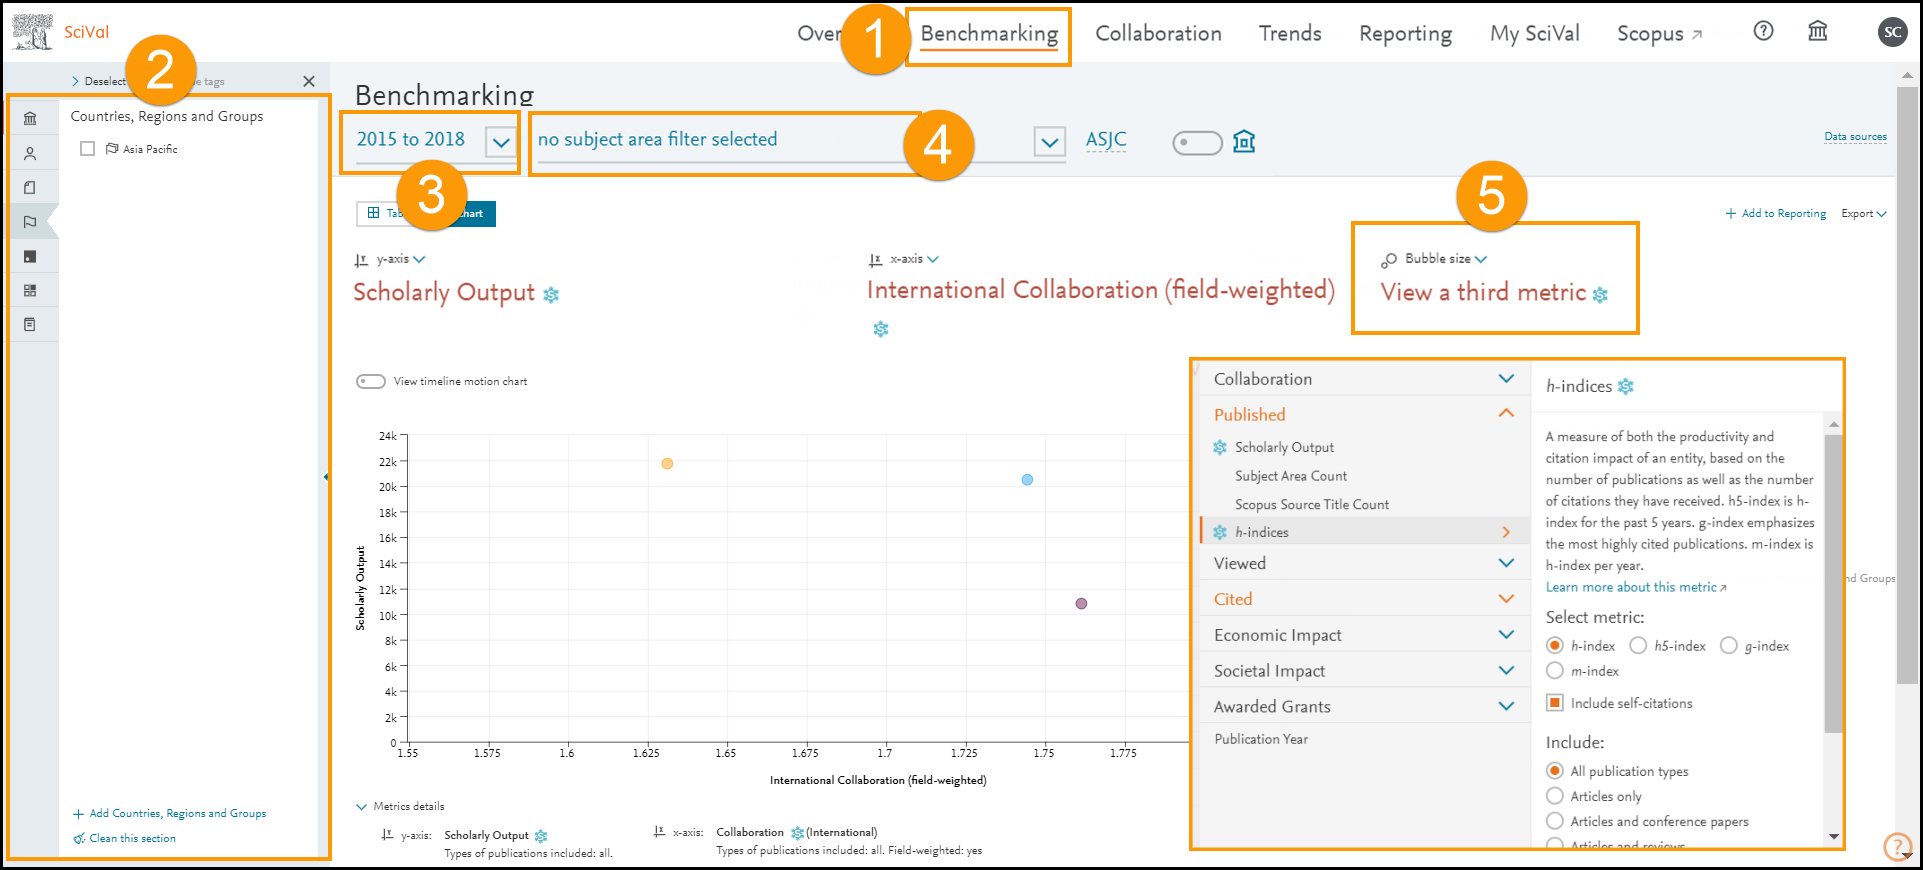This screenshot has height=870, width=1923.
Task: Open y-axis metric dropdown
Action: coord(419,259)
